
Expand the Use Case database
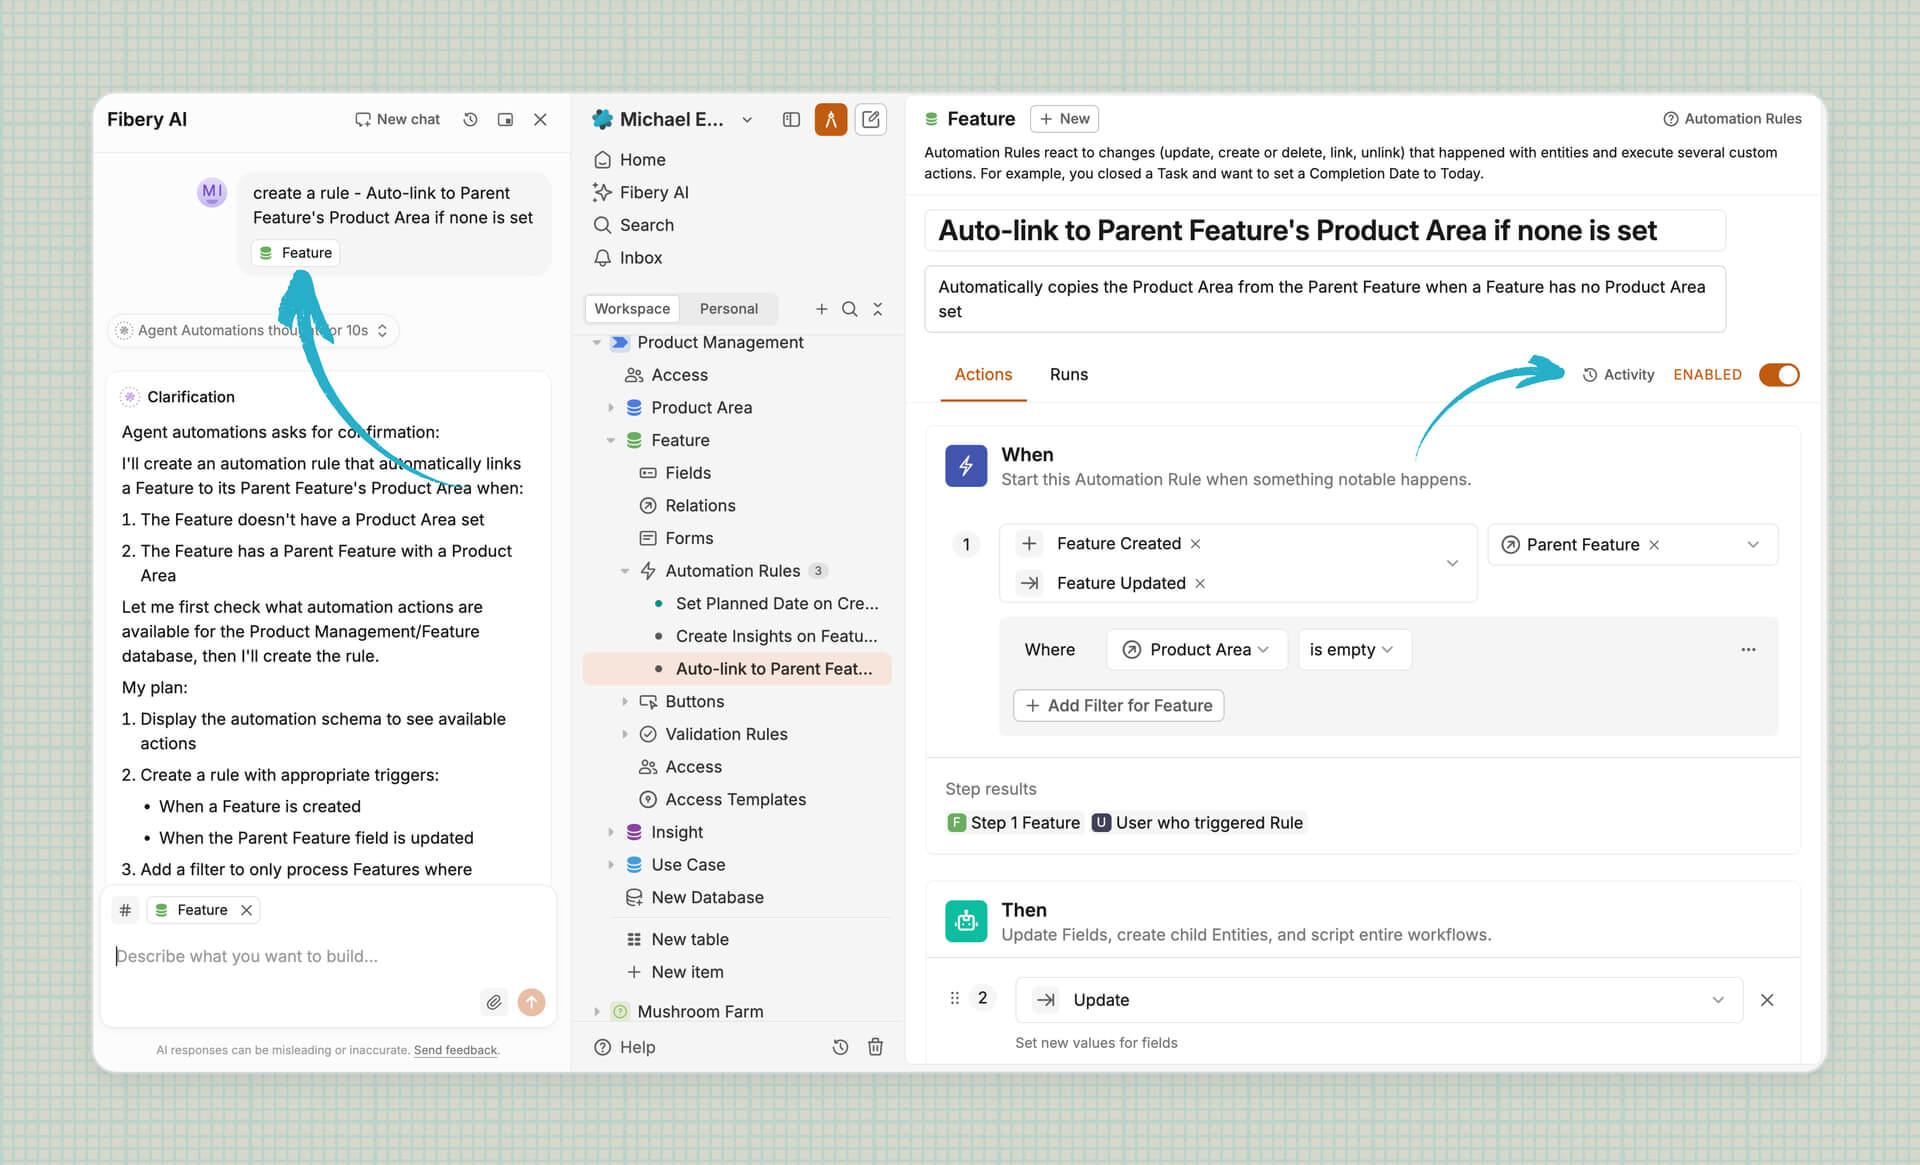coord(611,864)
